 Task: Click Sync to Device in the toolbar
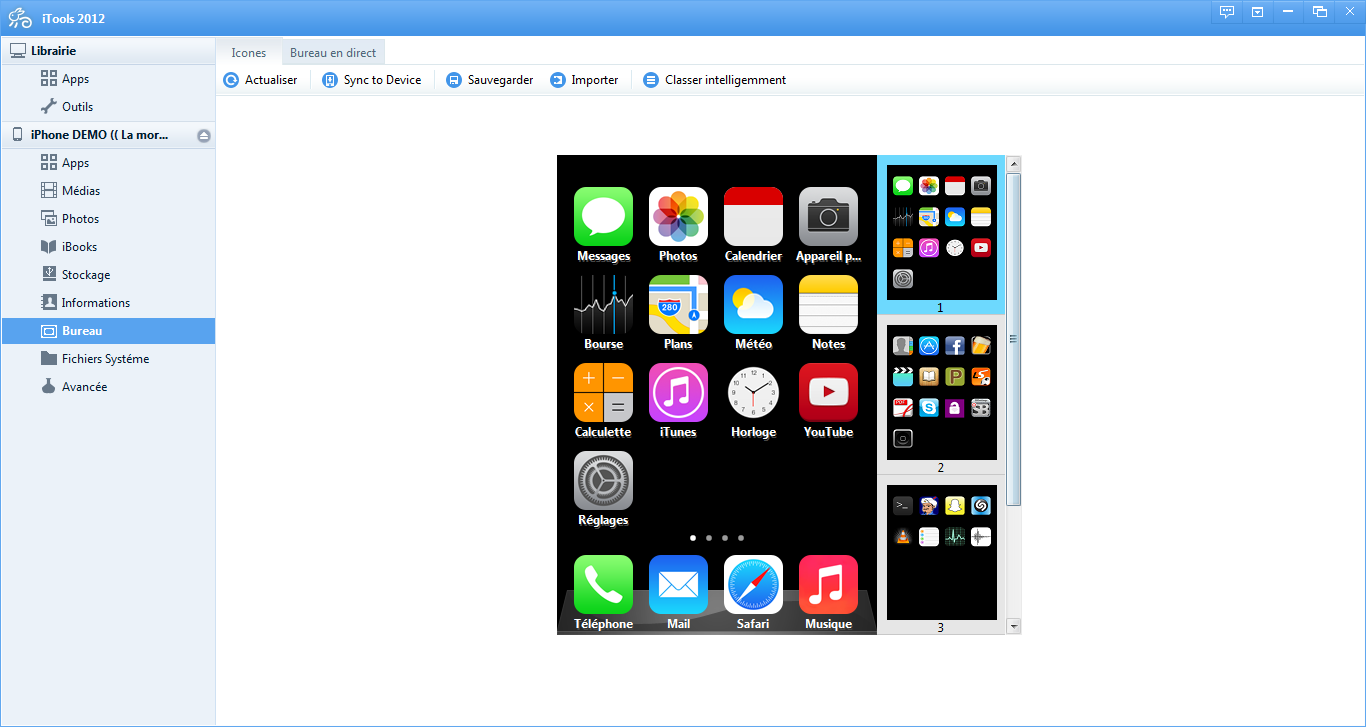click(x=372, y=80)
